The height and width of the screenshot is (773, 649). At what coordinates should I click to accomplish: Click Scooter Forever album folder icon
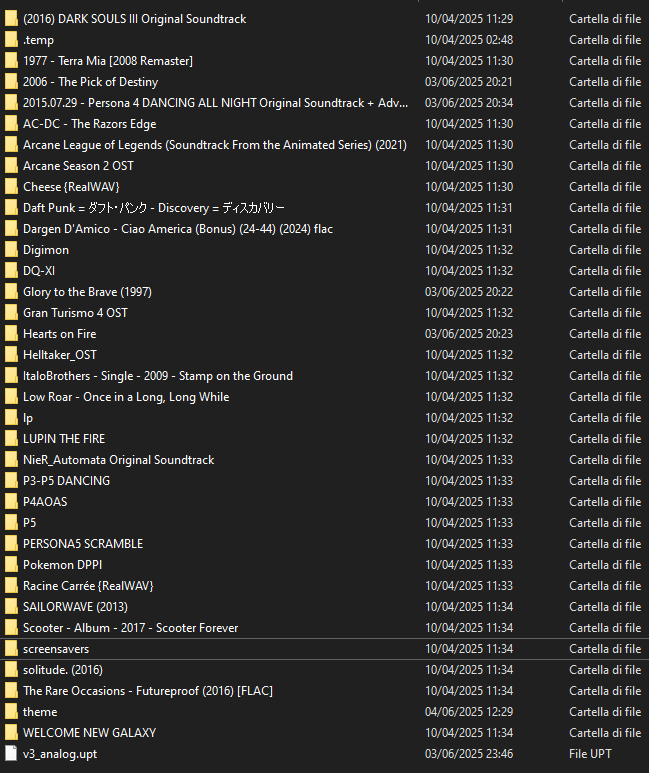[11, 628]
